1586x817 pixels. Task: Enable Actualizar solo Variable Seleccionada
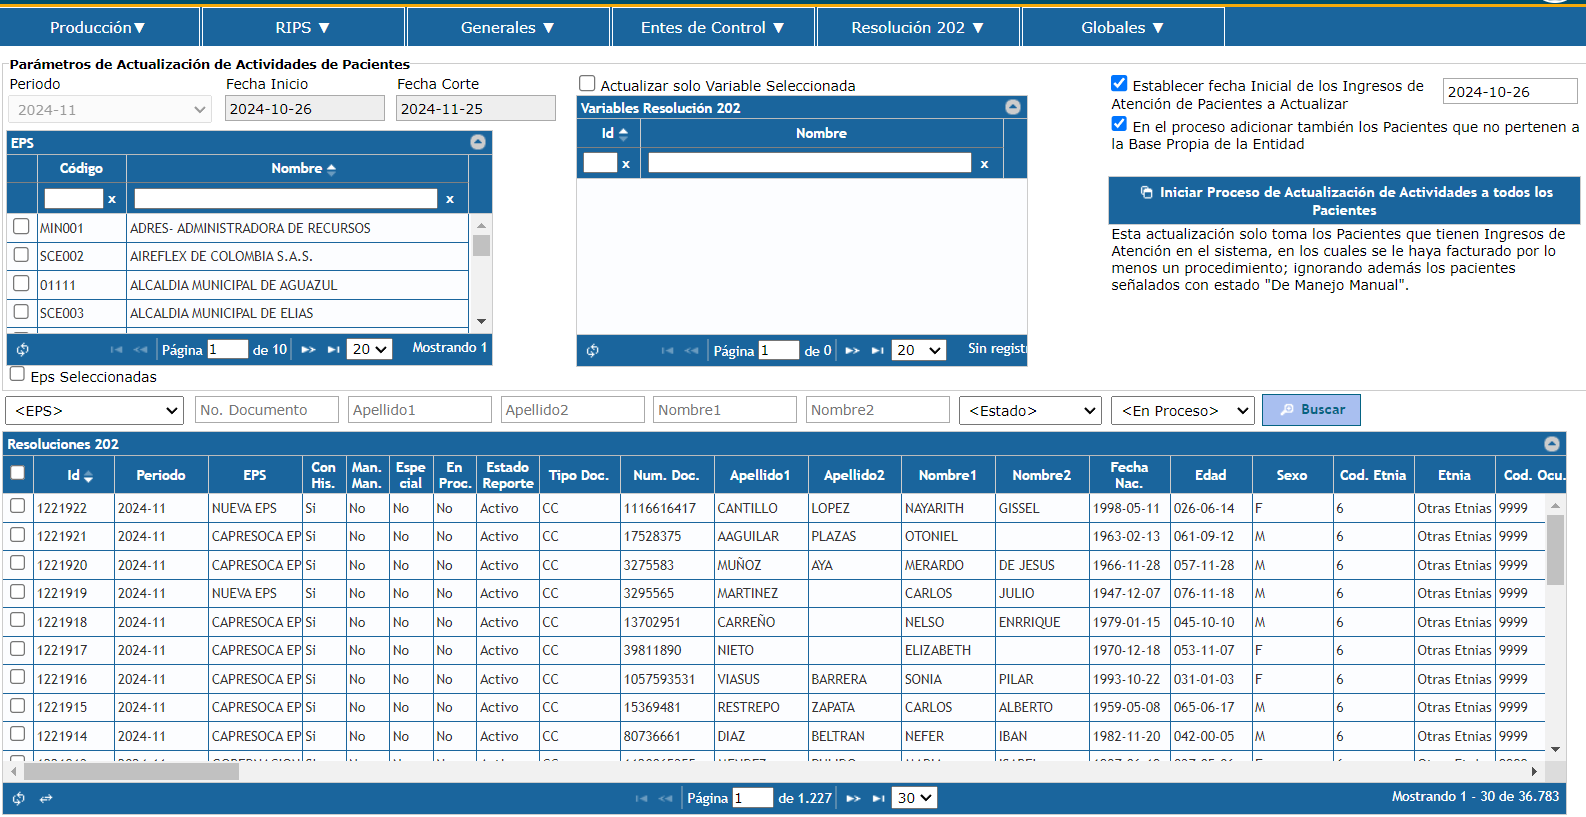(588, 84)
